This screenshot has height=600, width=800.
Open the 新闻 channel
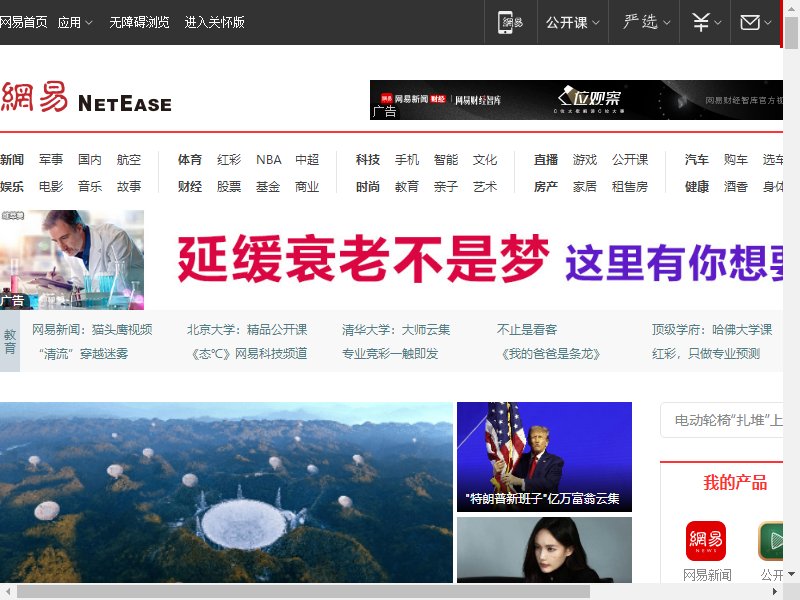point(12,160)
